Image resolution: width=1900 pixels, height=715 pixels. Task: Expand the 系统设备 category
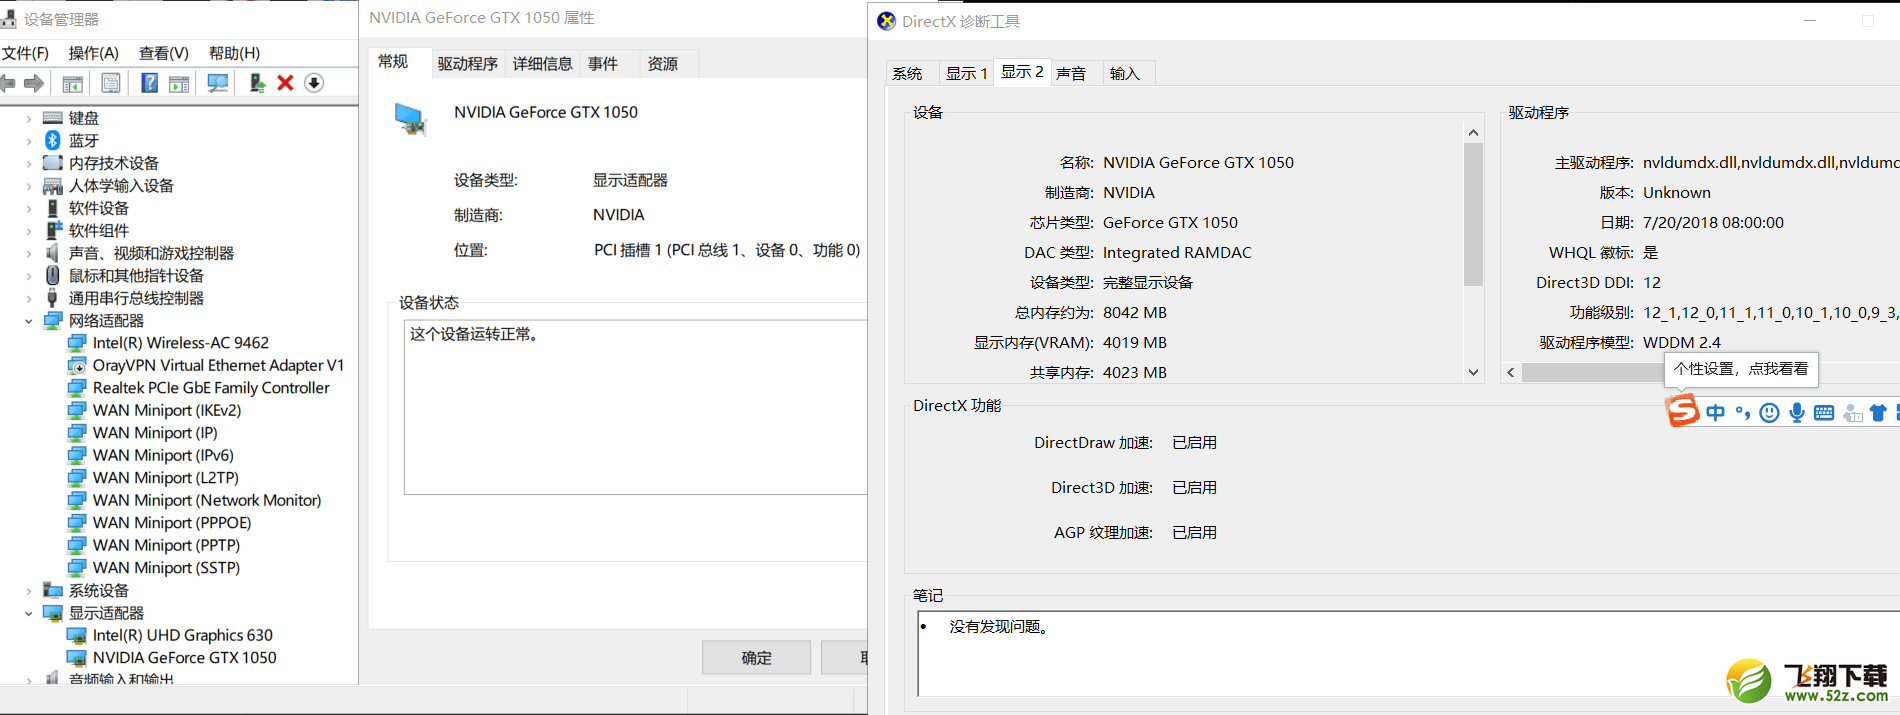click(29, 591)
